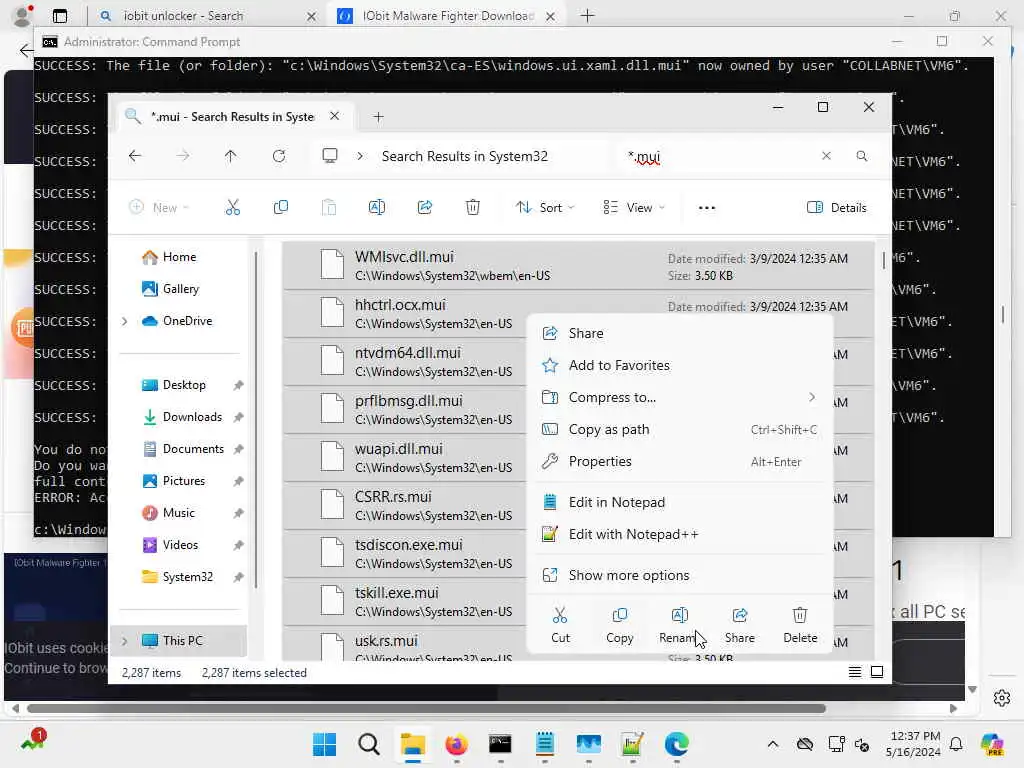Switch to large thumbnails layout icon
This screenshot has width=1024, height=768.
pyautogui.click(x=877, y=672)
